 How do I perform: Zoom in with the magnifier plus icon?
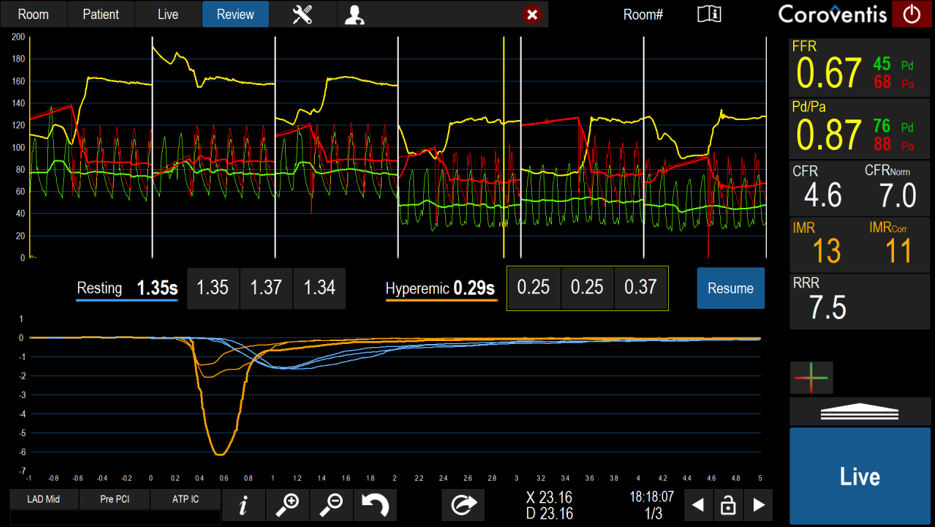pyautogui.click(x=288, y=505)
